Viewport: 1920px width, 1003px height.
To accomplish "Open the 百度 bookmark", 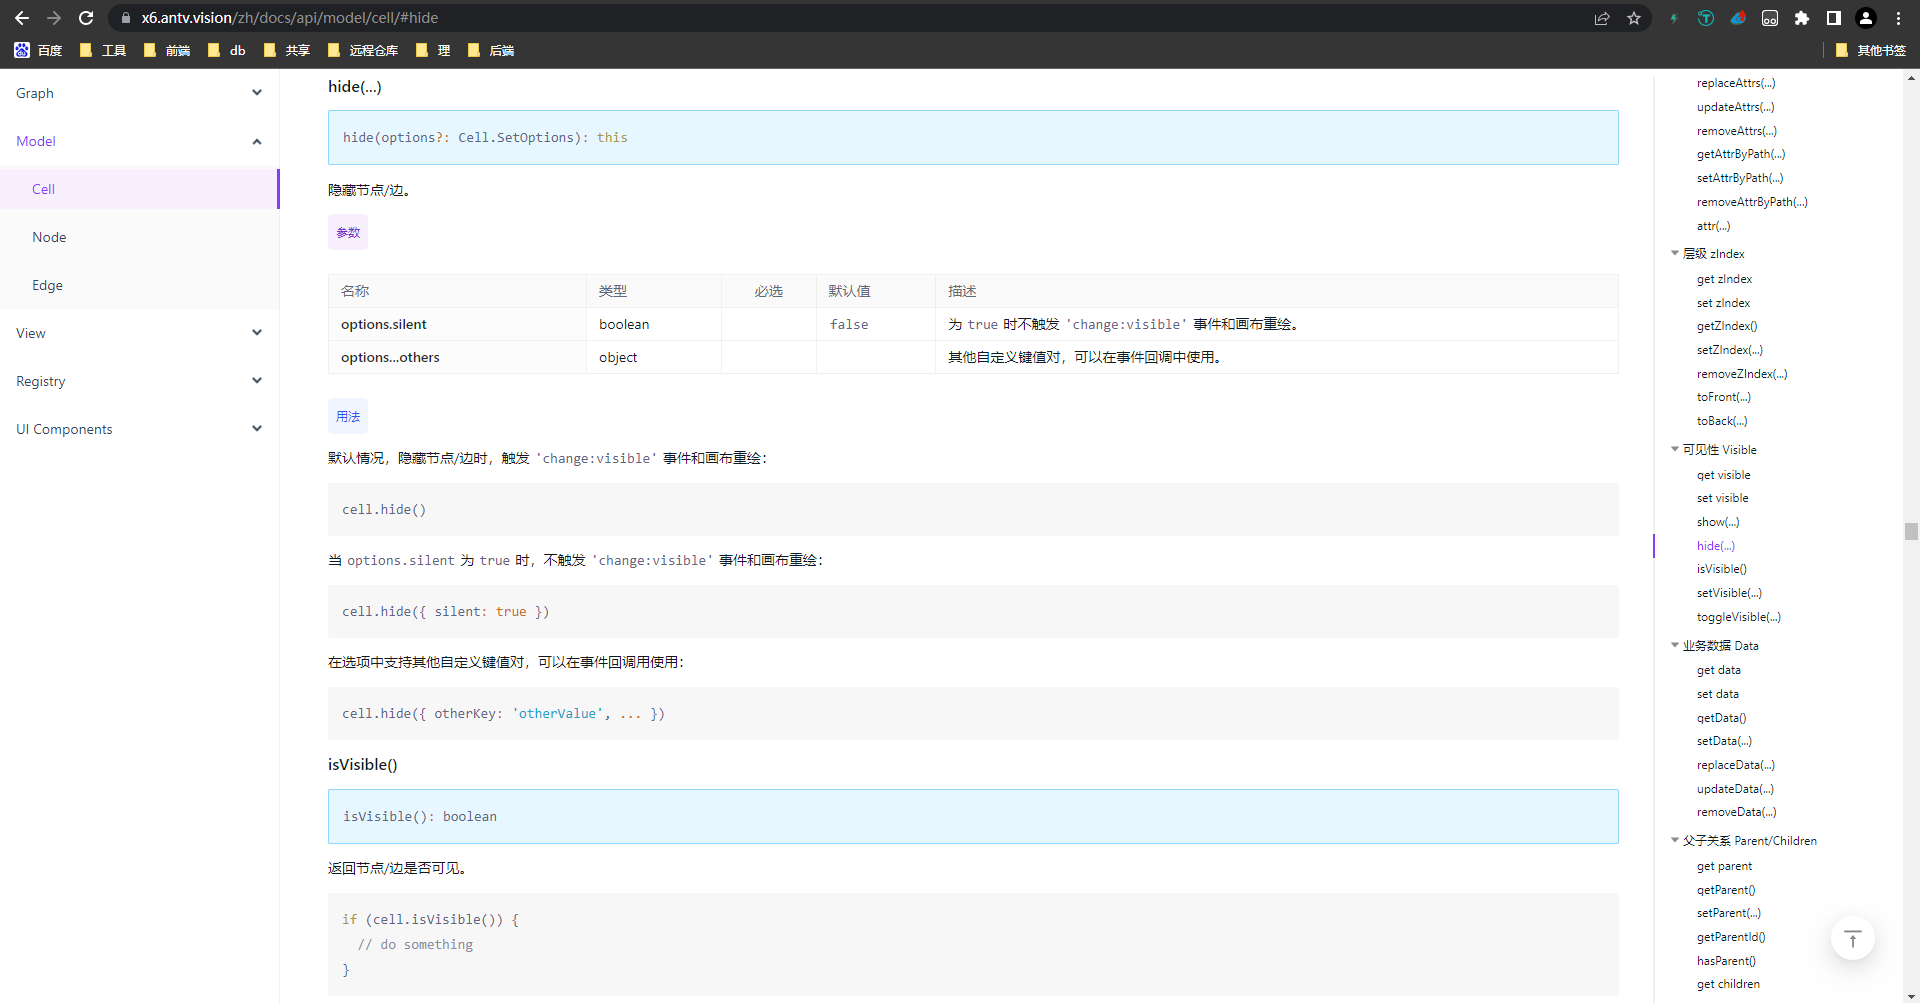I will click(38, 50).
